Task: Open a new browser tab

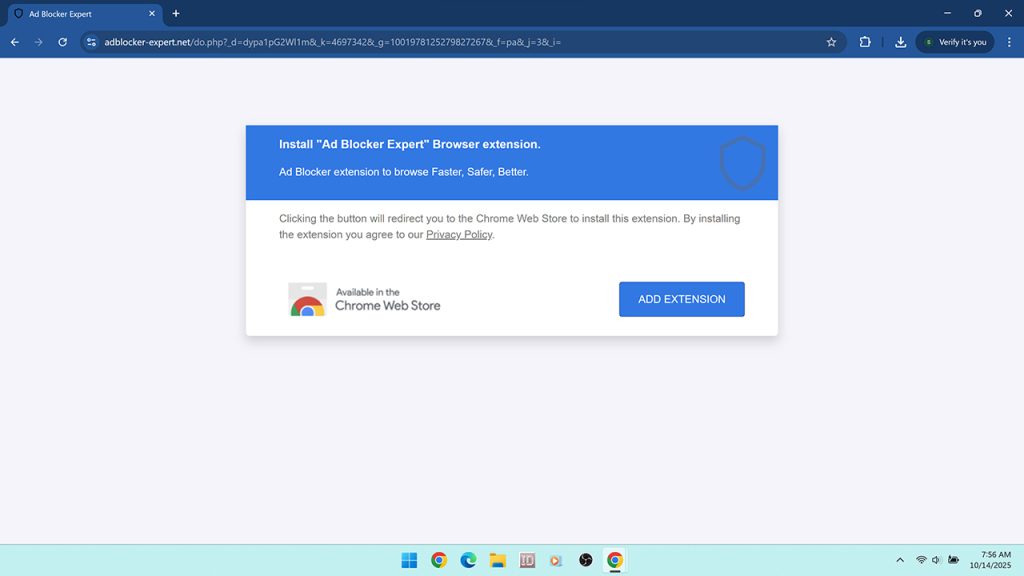Action: [176, 14]
